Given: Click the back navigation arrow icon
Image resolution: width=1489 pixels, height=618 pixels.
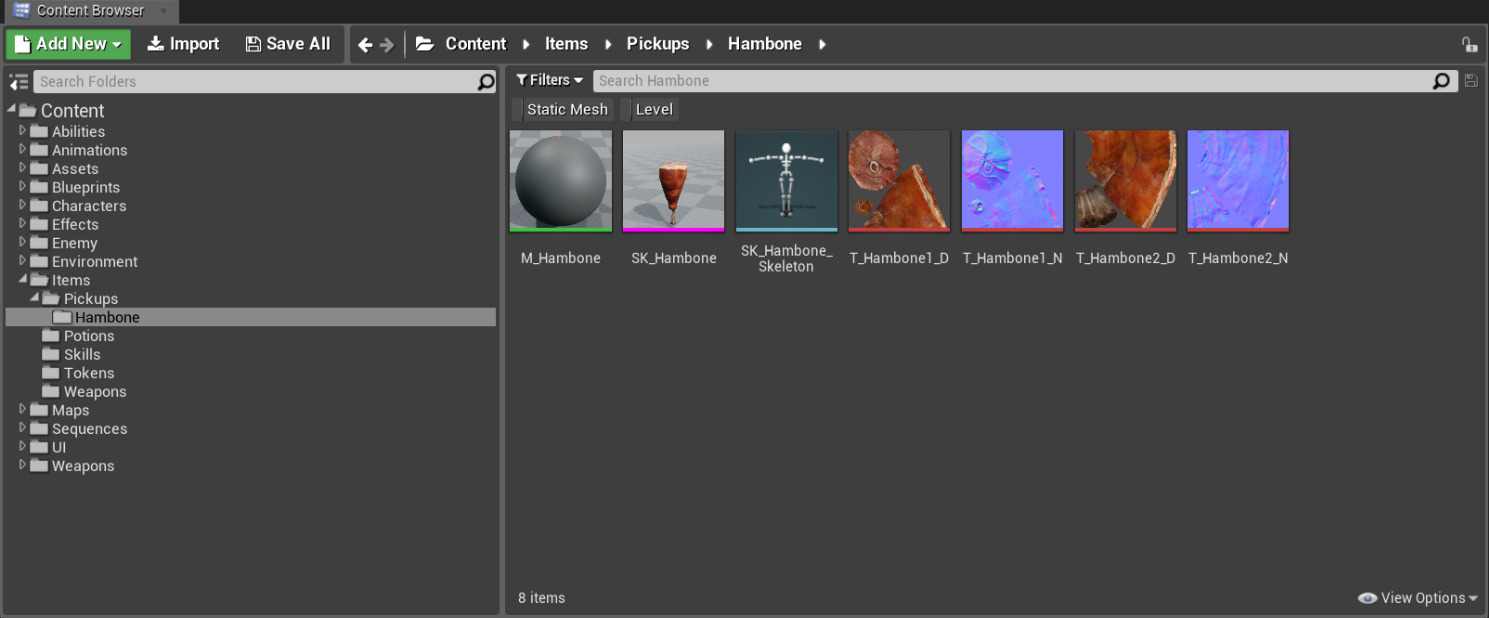Looking at the screenshot, I should 365,44.
